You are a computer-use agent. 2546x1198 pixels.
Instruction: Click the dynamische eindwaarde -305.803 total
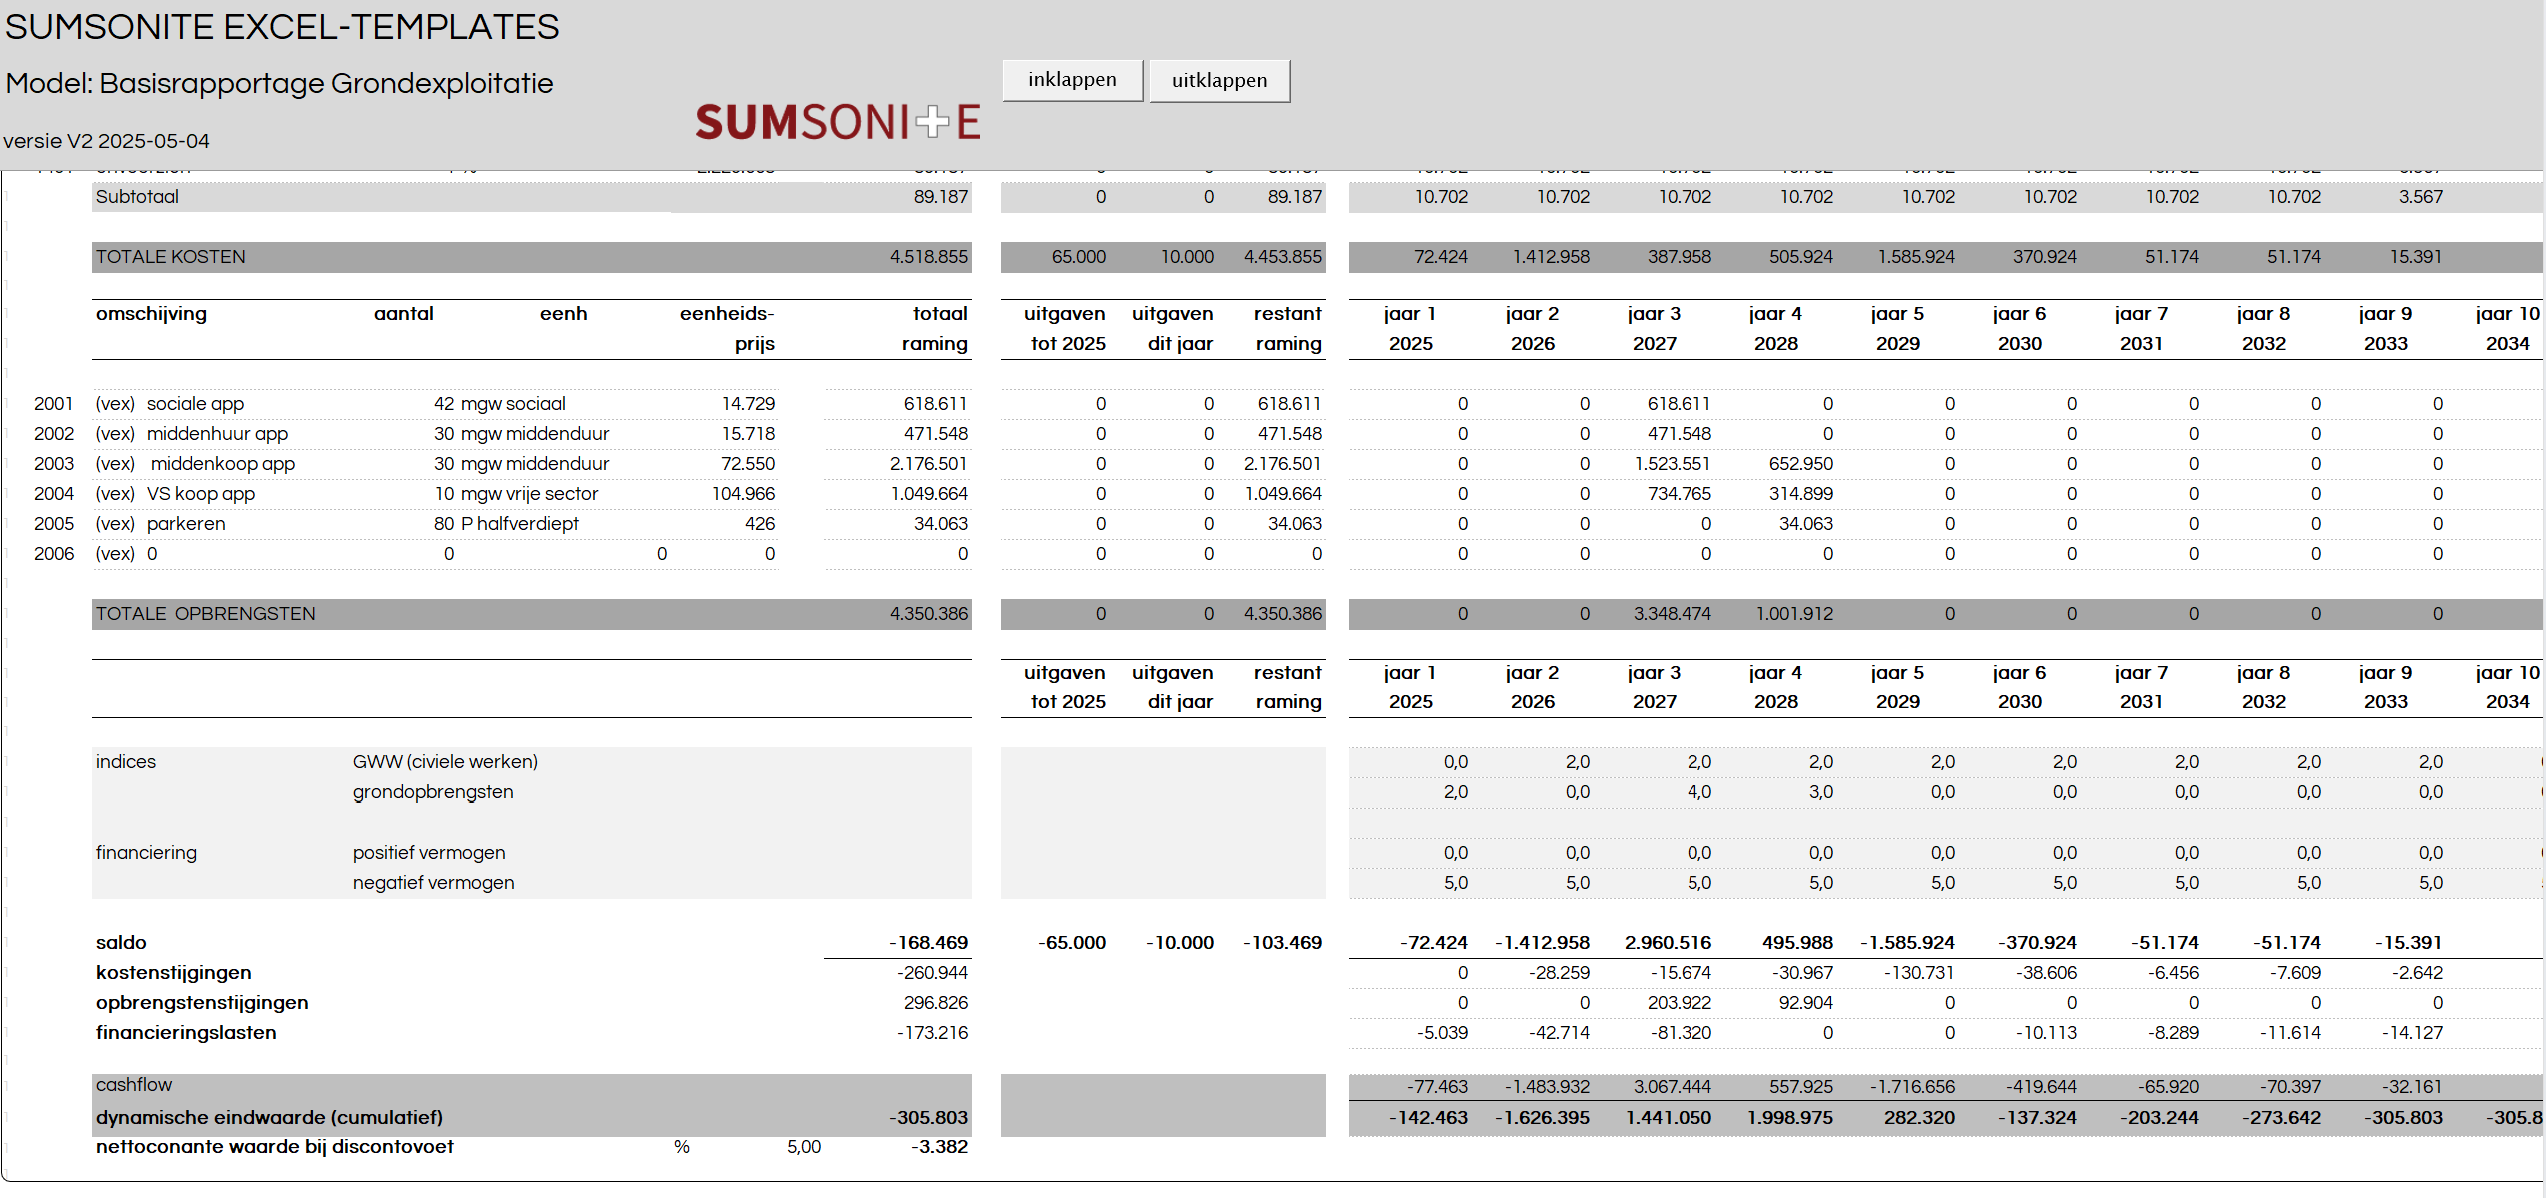(931, 1118)
